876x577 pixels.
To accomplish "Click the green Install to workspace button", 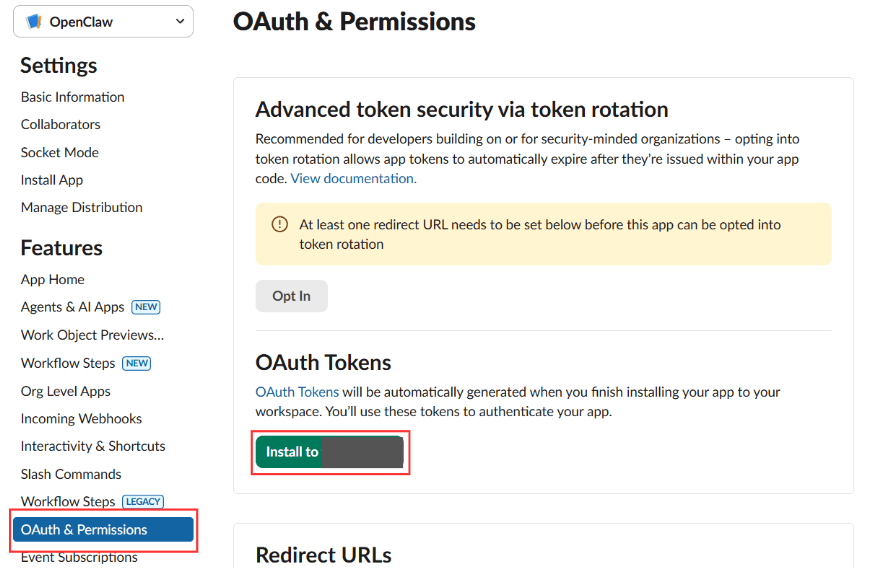I will pos(329,452).
